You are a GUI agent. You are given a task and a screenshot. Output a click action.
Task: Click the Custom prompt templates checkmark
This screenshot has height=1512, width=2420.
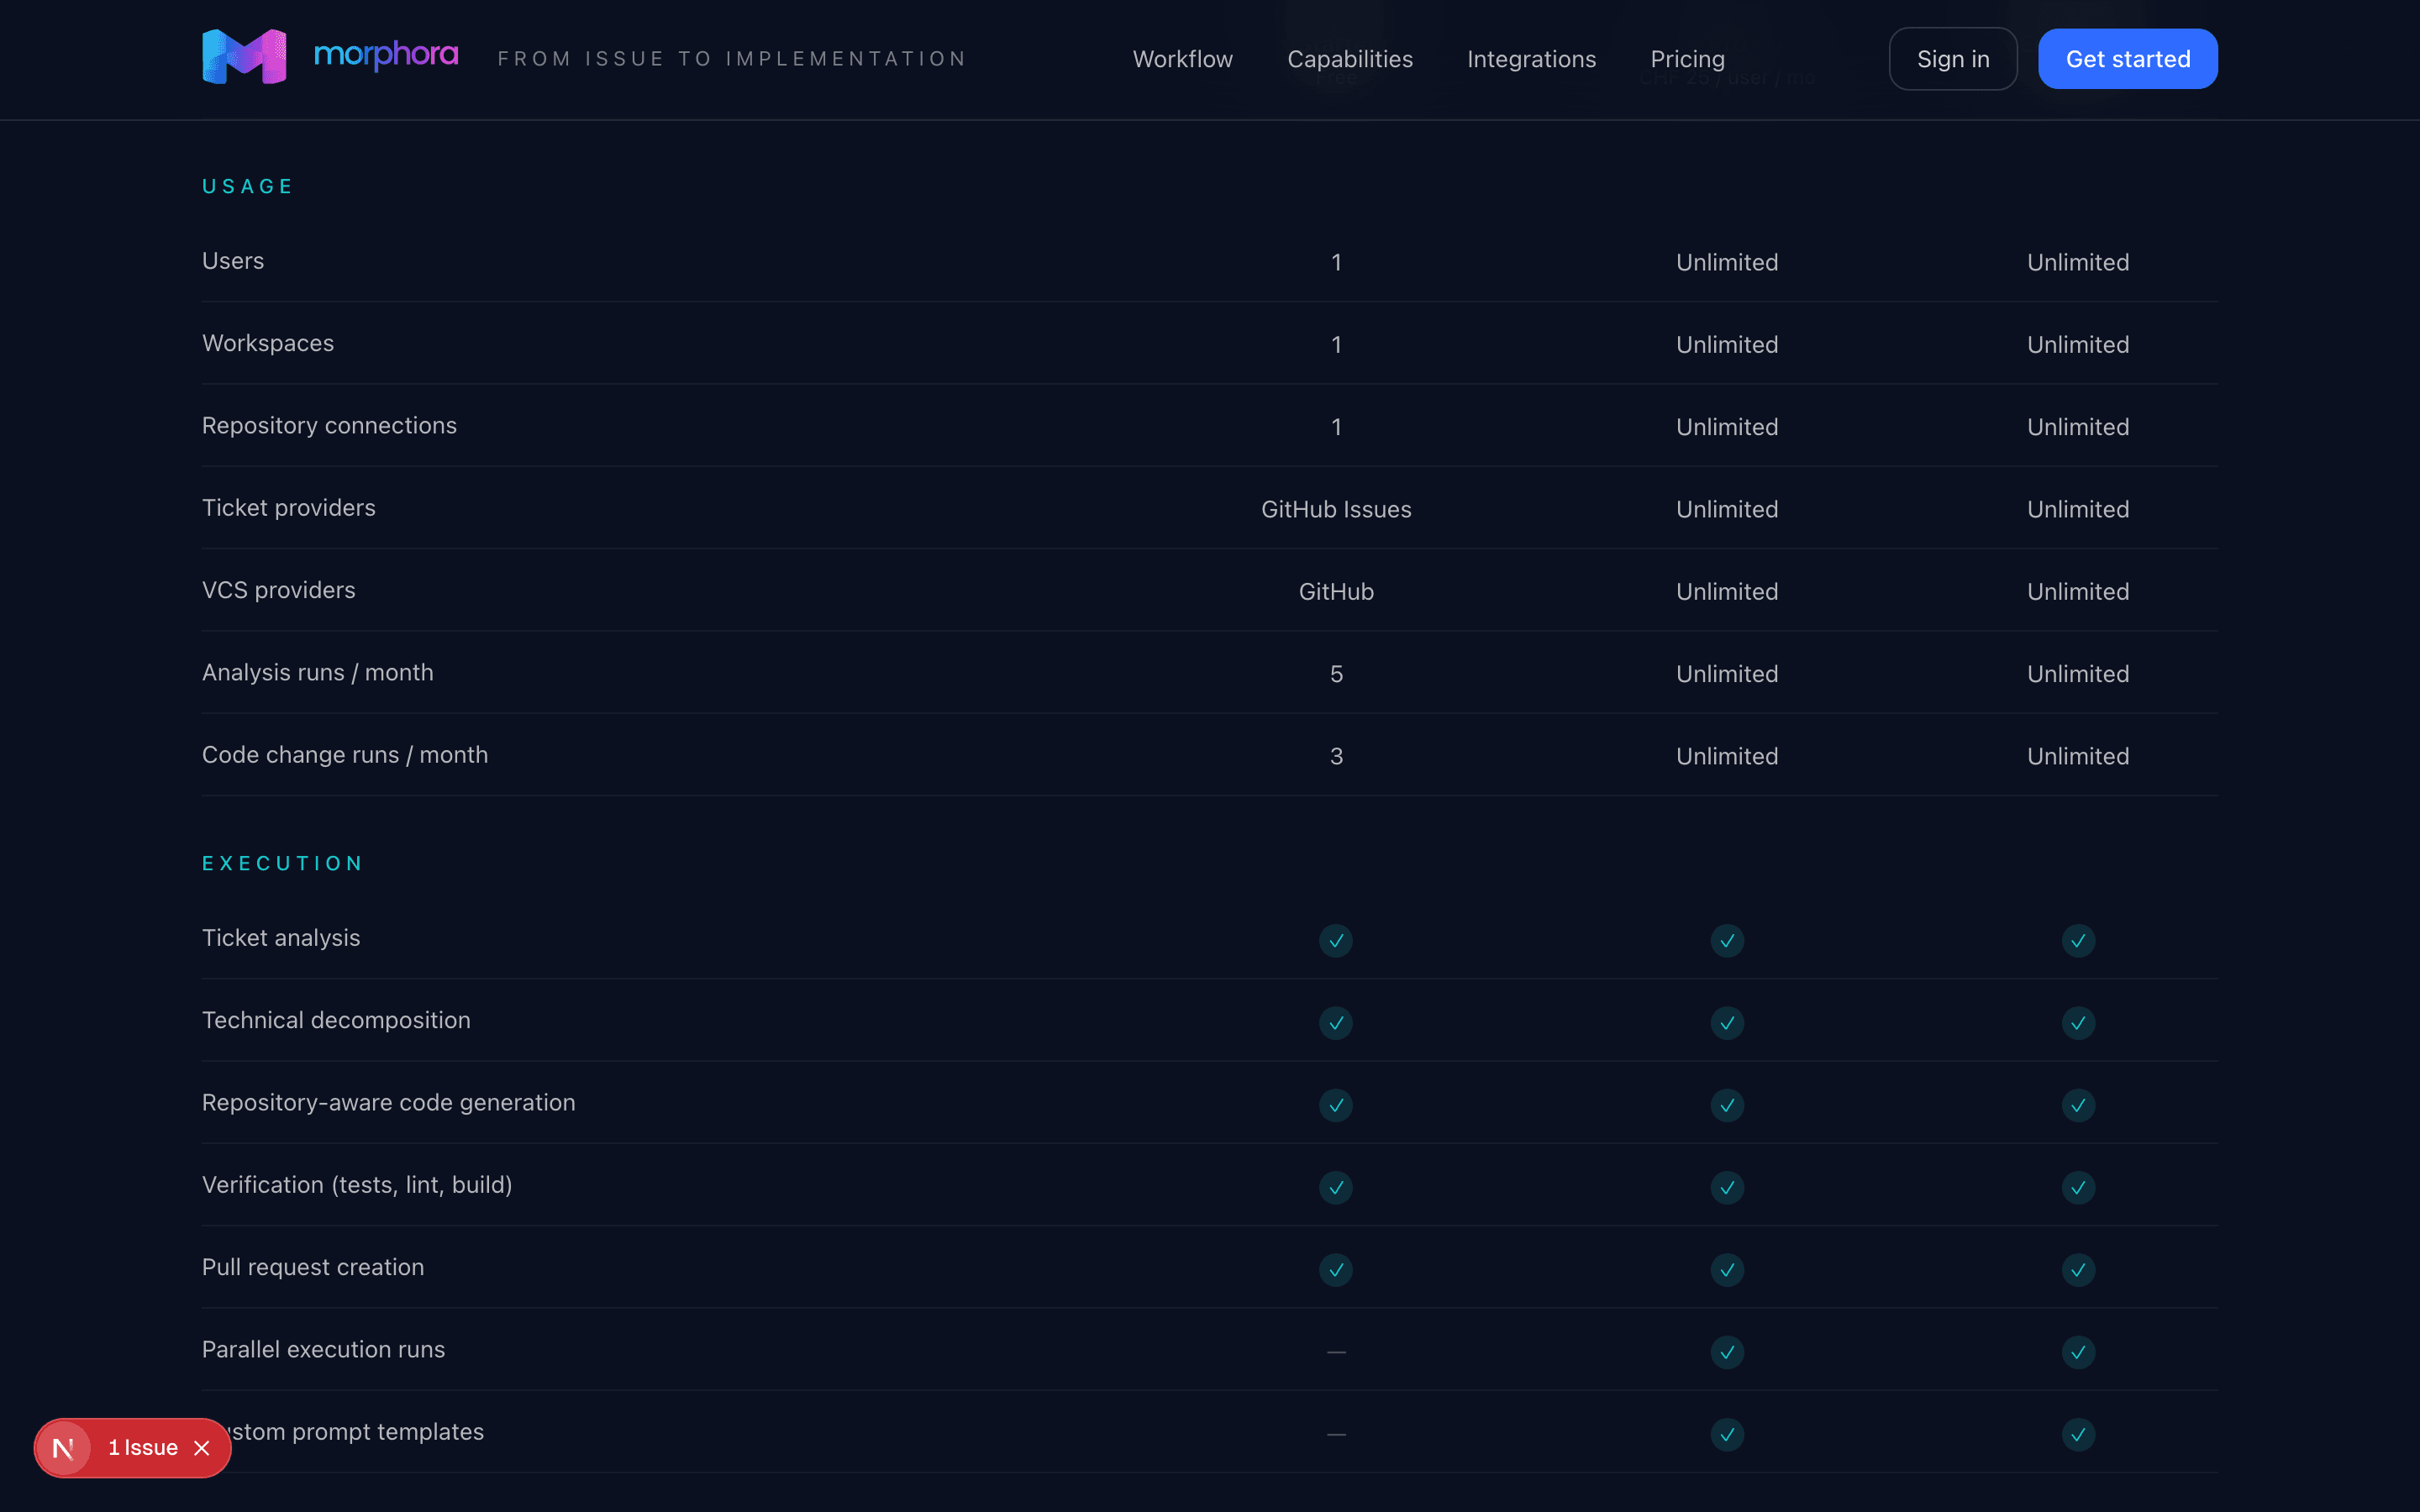click(x=1726, y=1434)
